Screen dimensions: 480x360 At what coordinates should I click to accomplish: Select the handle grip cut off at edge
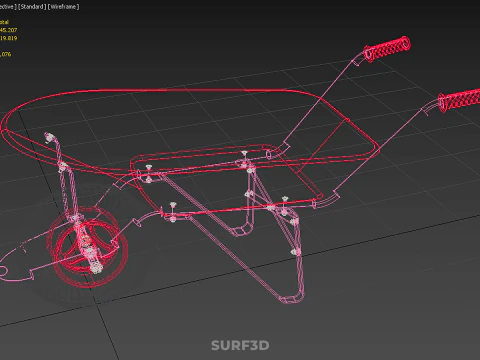[459, 100]
